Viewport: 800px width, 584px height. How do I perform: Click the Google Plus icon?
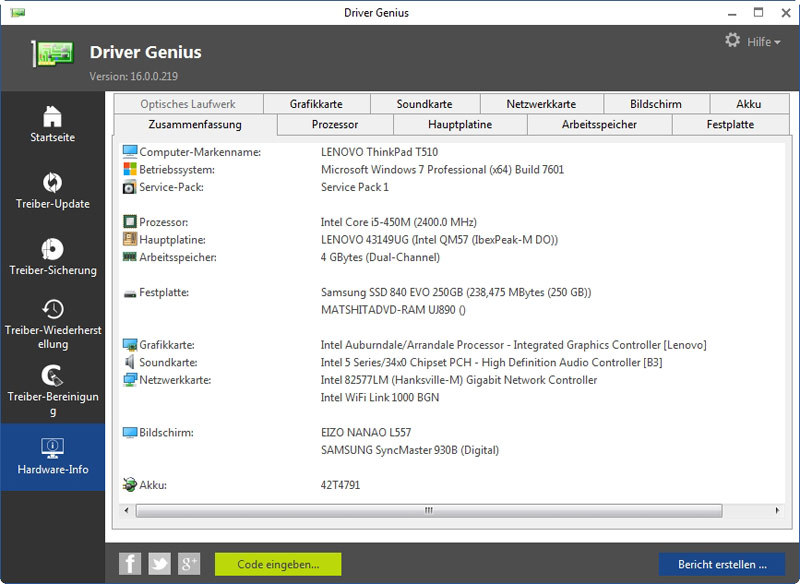pyautogui.click(x=189, y=564)
